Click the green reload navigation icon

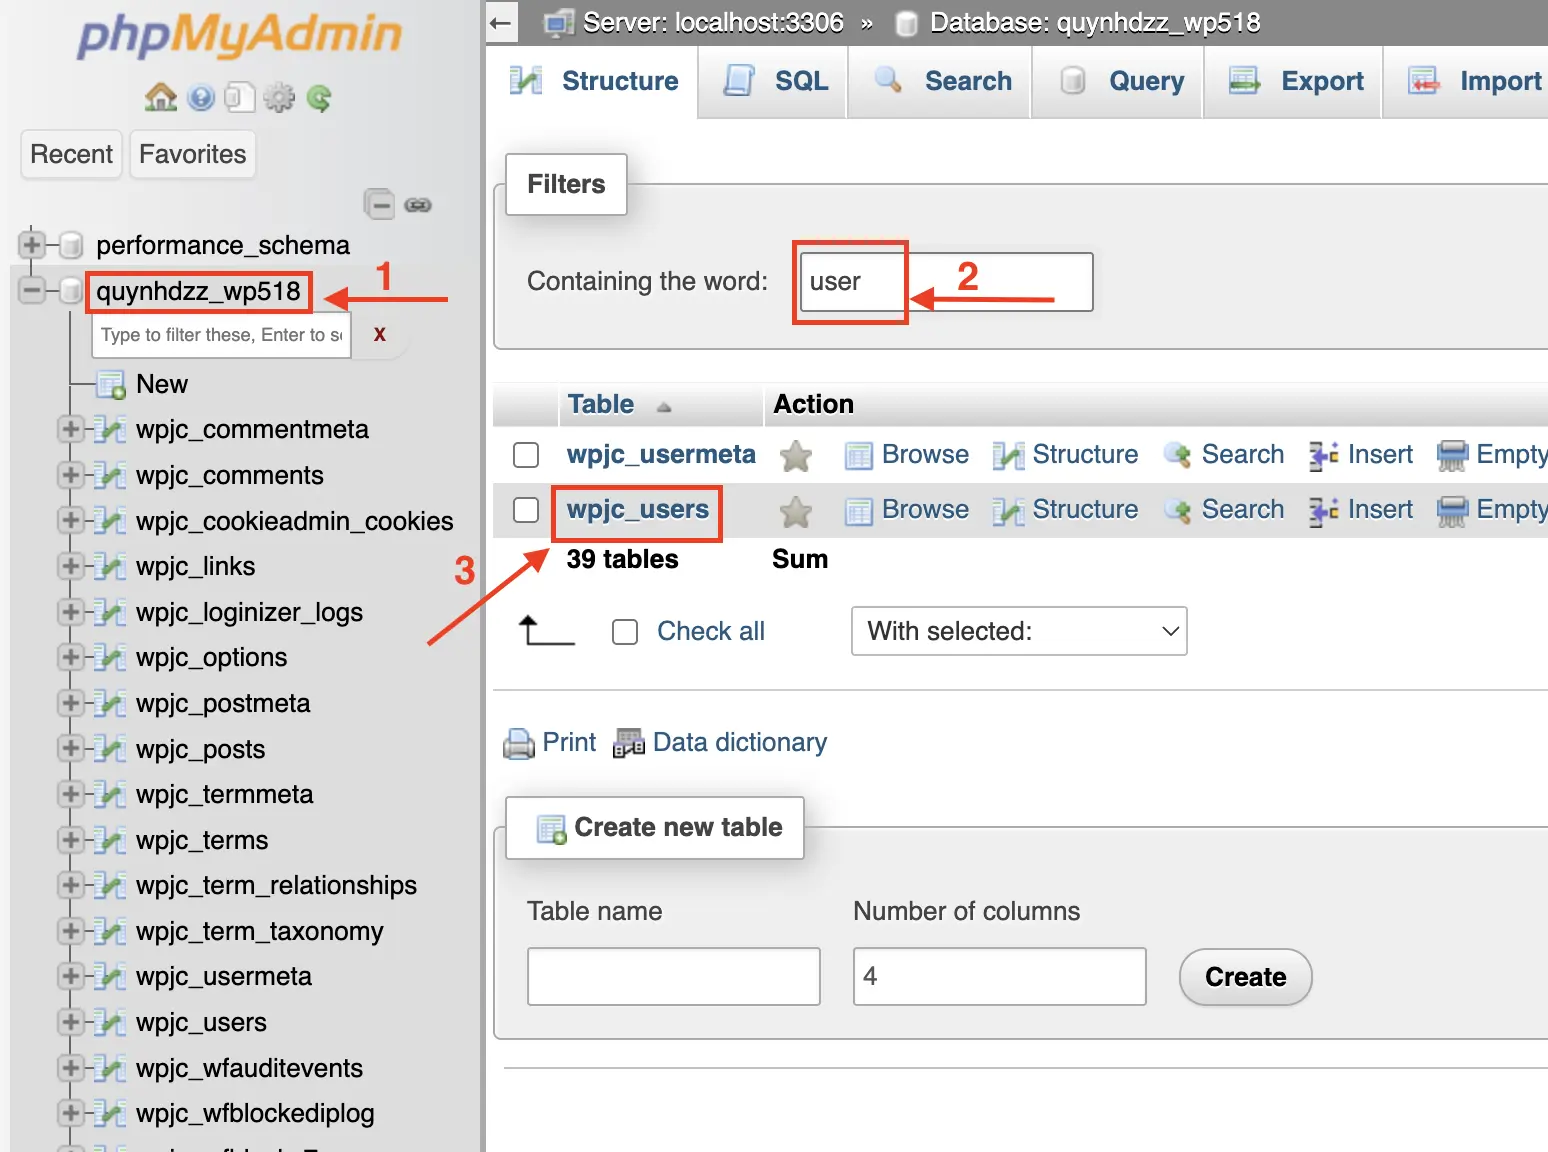(x=319, y=97)
